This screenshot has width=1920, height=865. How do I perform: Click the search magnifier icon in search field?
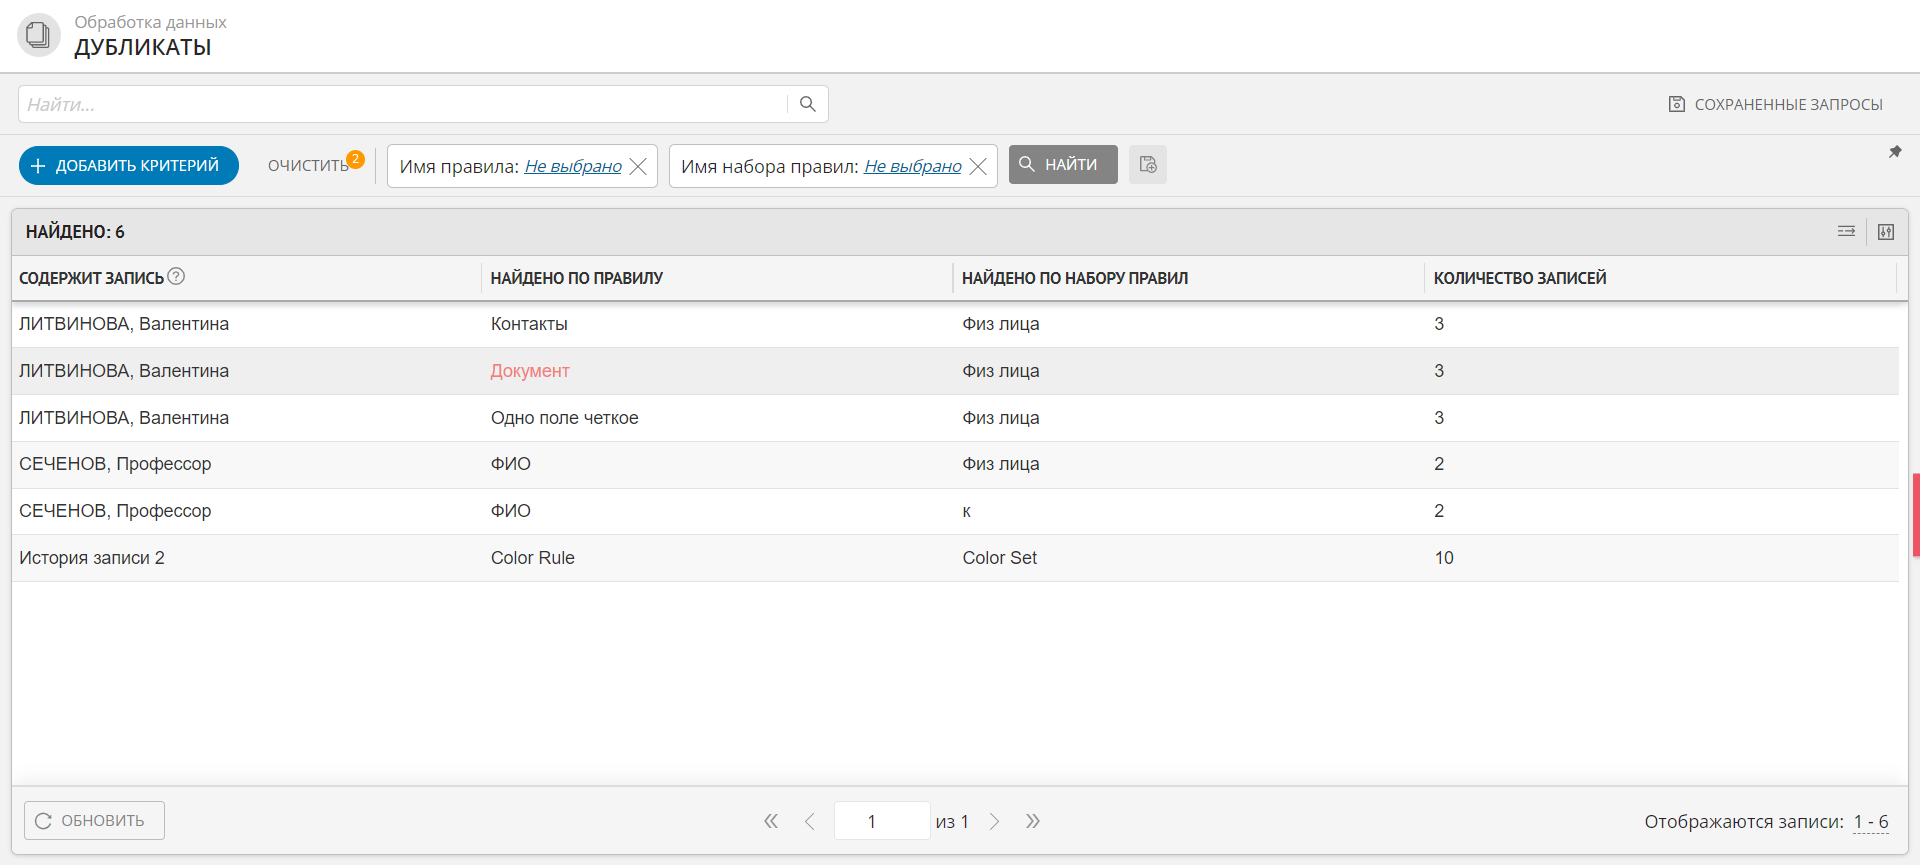pos(808,104)
